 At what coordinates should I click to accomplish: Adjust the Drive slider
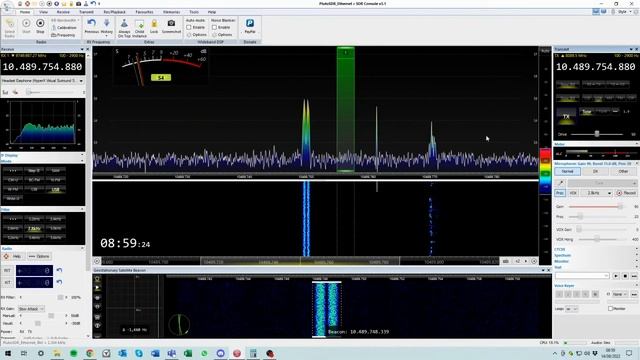coord(597,134)
